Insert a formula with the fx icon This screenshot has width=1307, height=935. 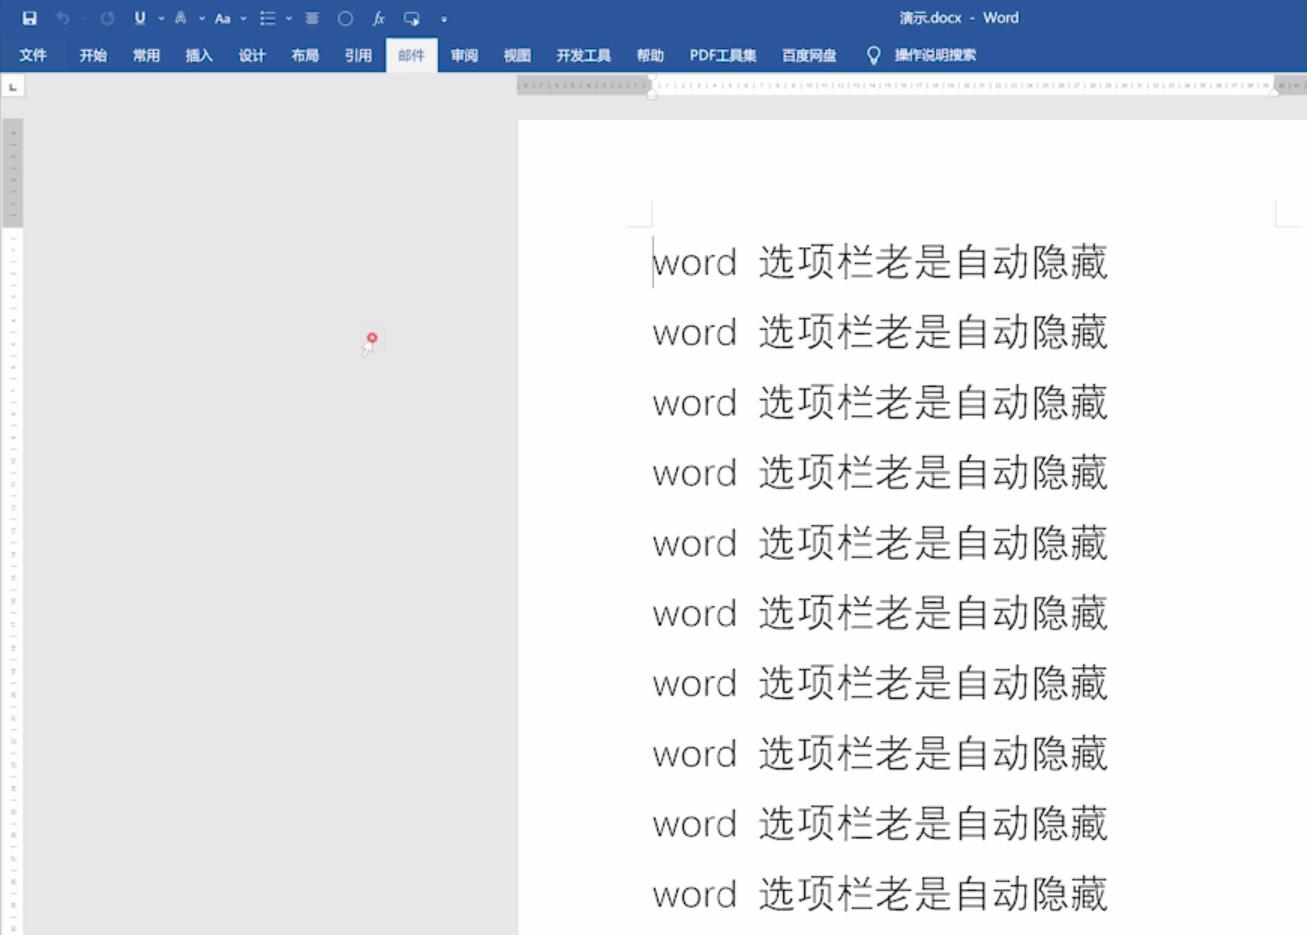[x=379, y=18]
